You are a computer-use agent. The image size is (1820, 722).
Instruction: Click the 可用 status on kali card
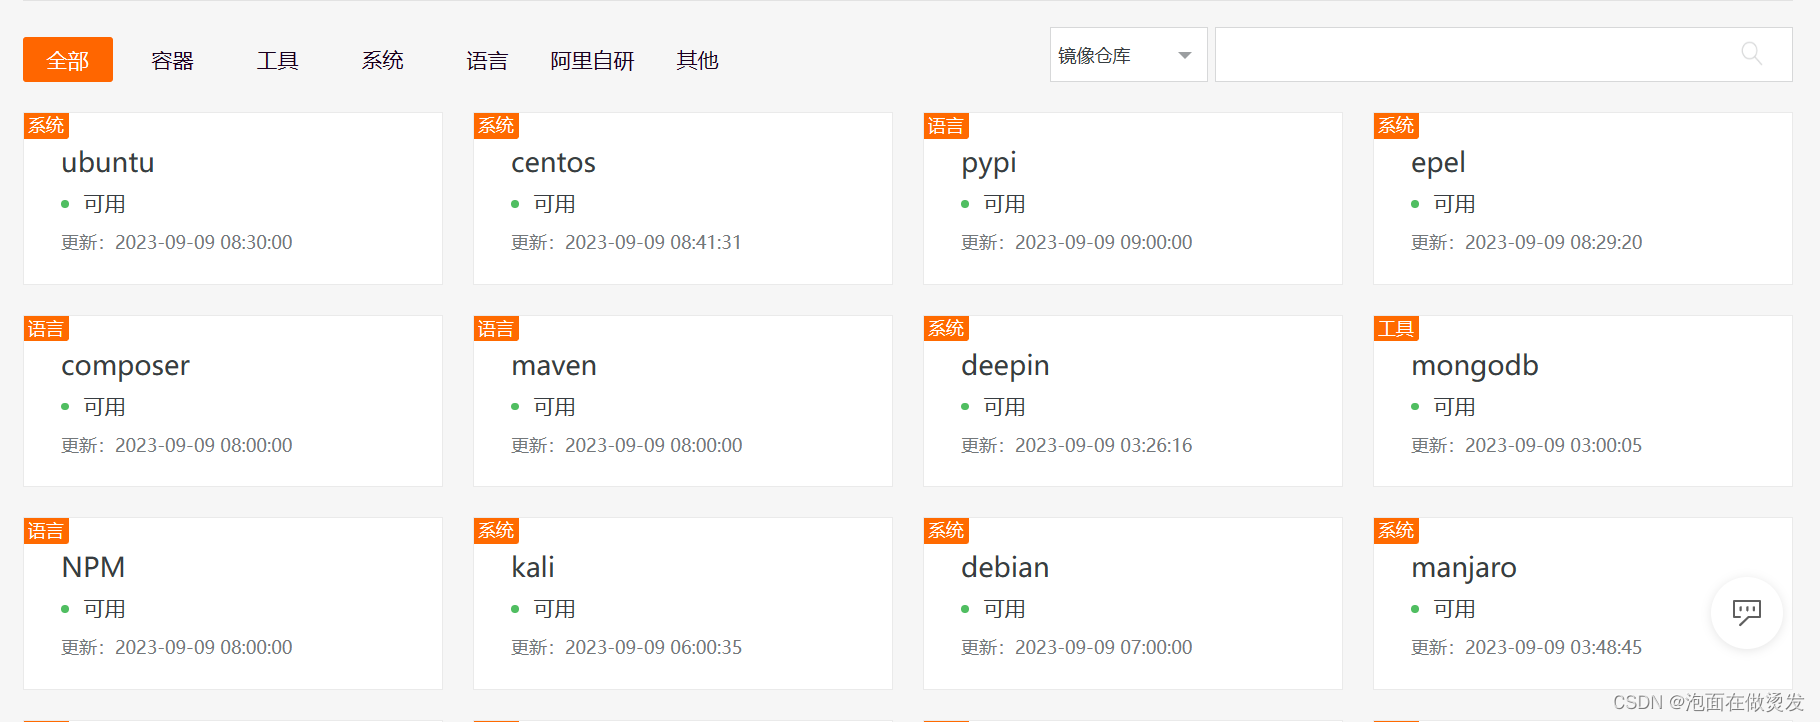click(554, 609)
